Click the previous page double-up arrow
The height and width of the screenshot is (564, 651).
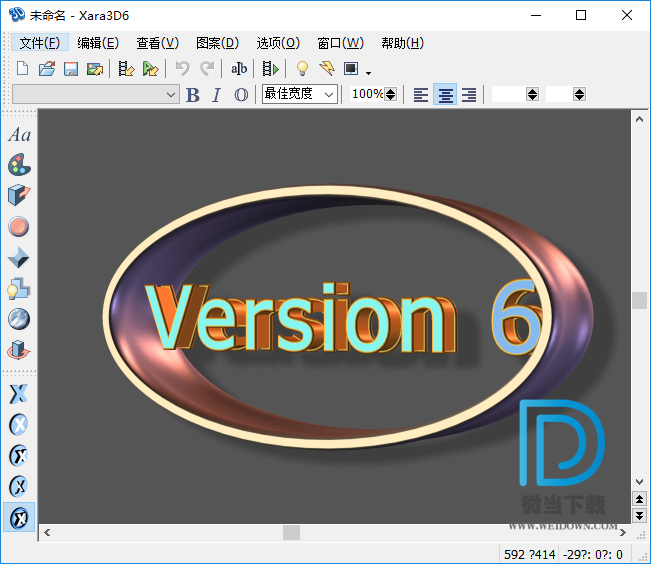(639, 499)
